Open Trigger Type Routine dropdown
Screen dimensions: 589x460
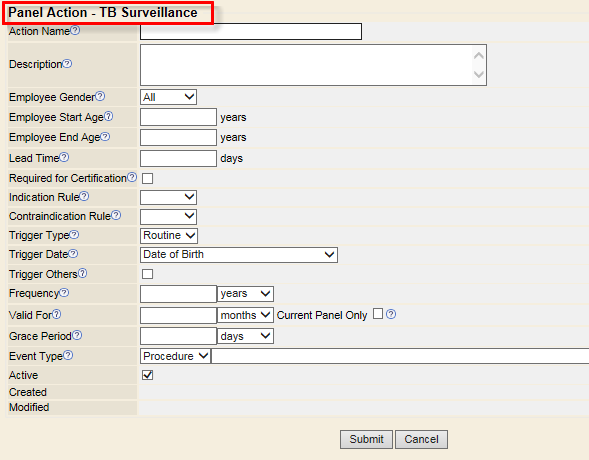click(x=169, y=235)
